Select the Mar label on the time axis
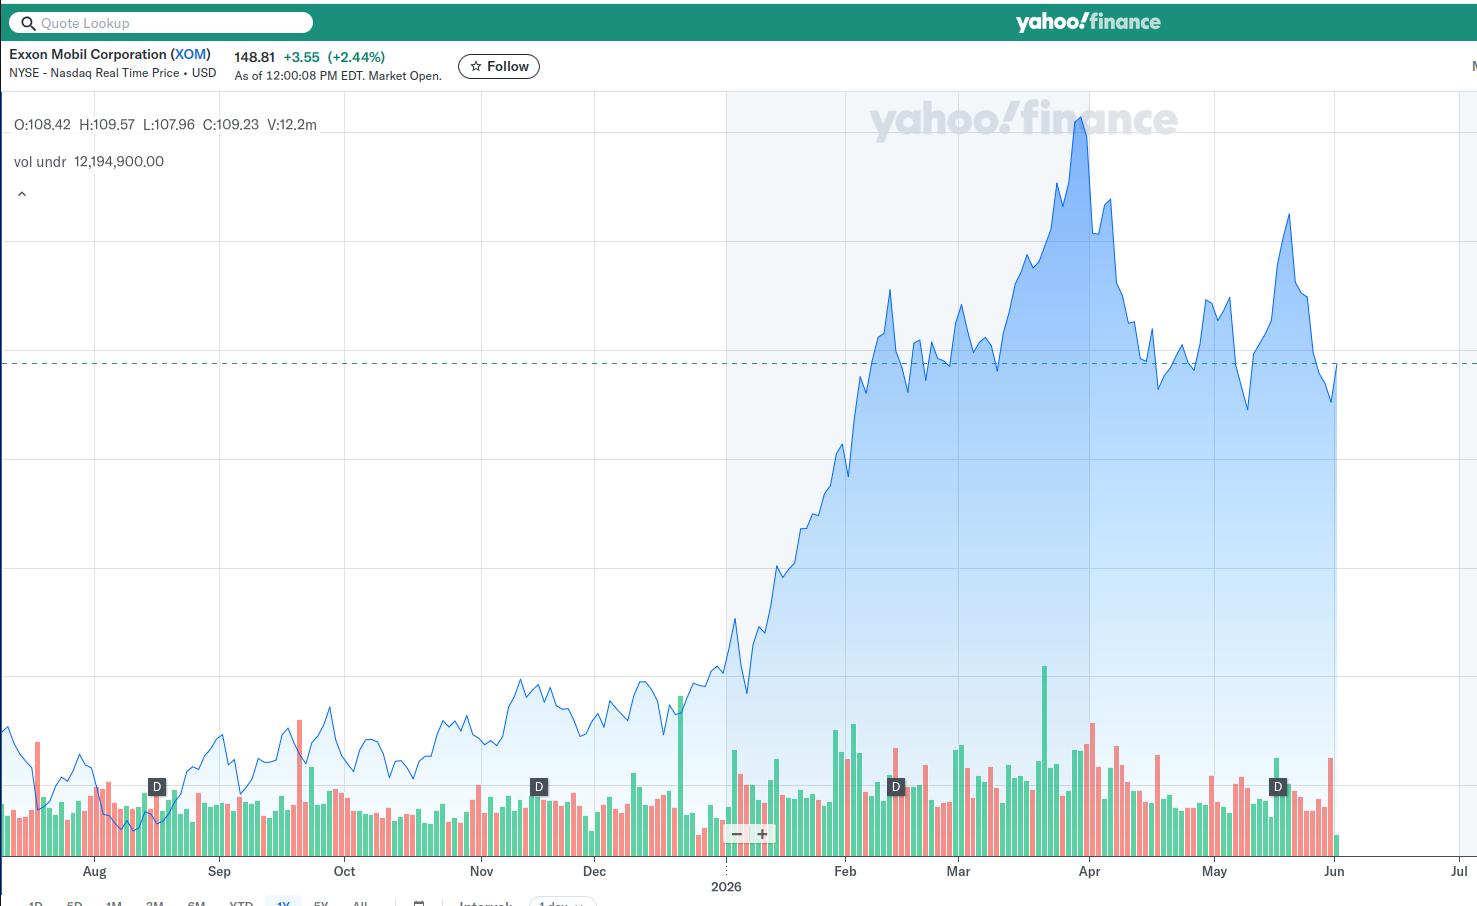 (958, 871)
